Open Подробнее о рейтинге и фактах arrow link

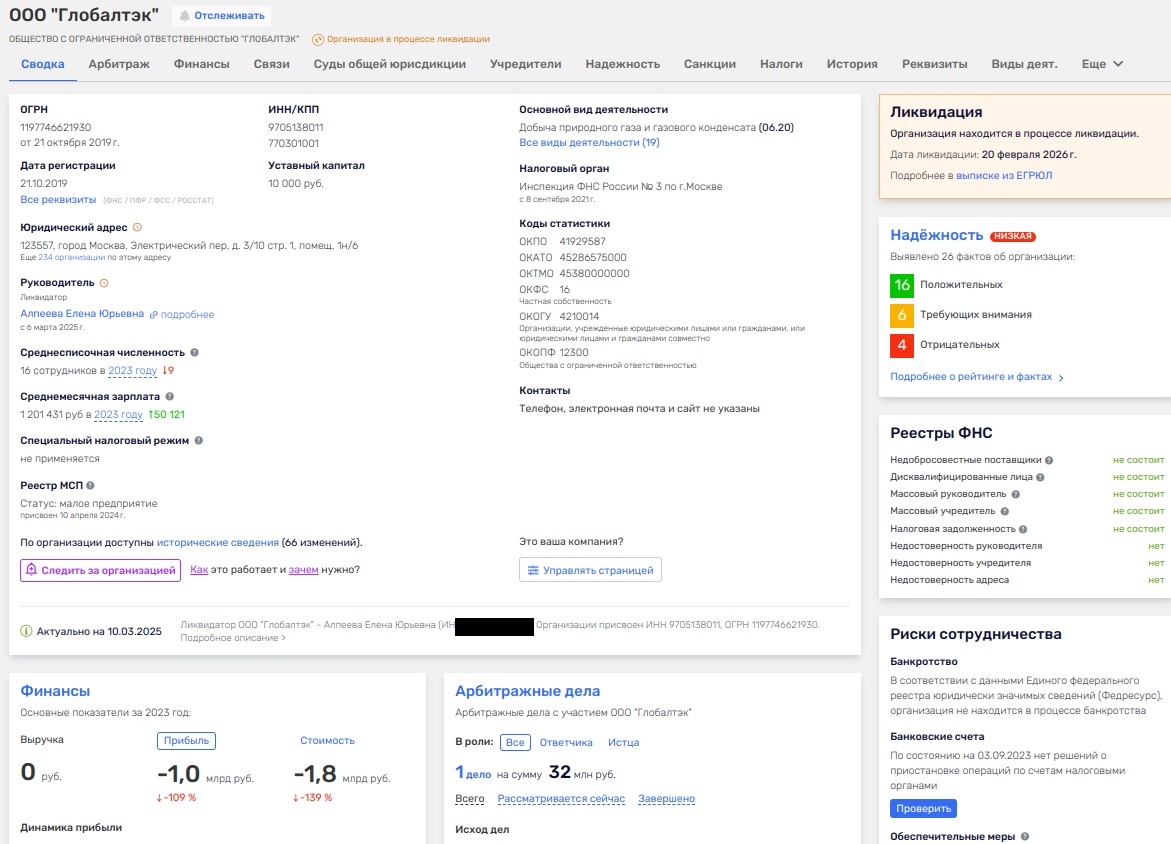(x=977, y=377)
